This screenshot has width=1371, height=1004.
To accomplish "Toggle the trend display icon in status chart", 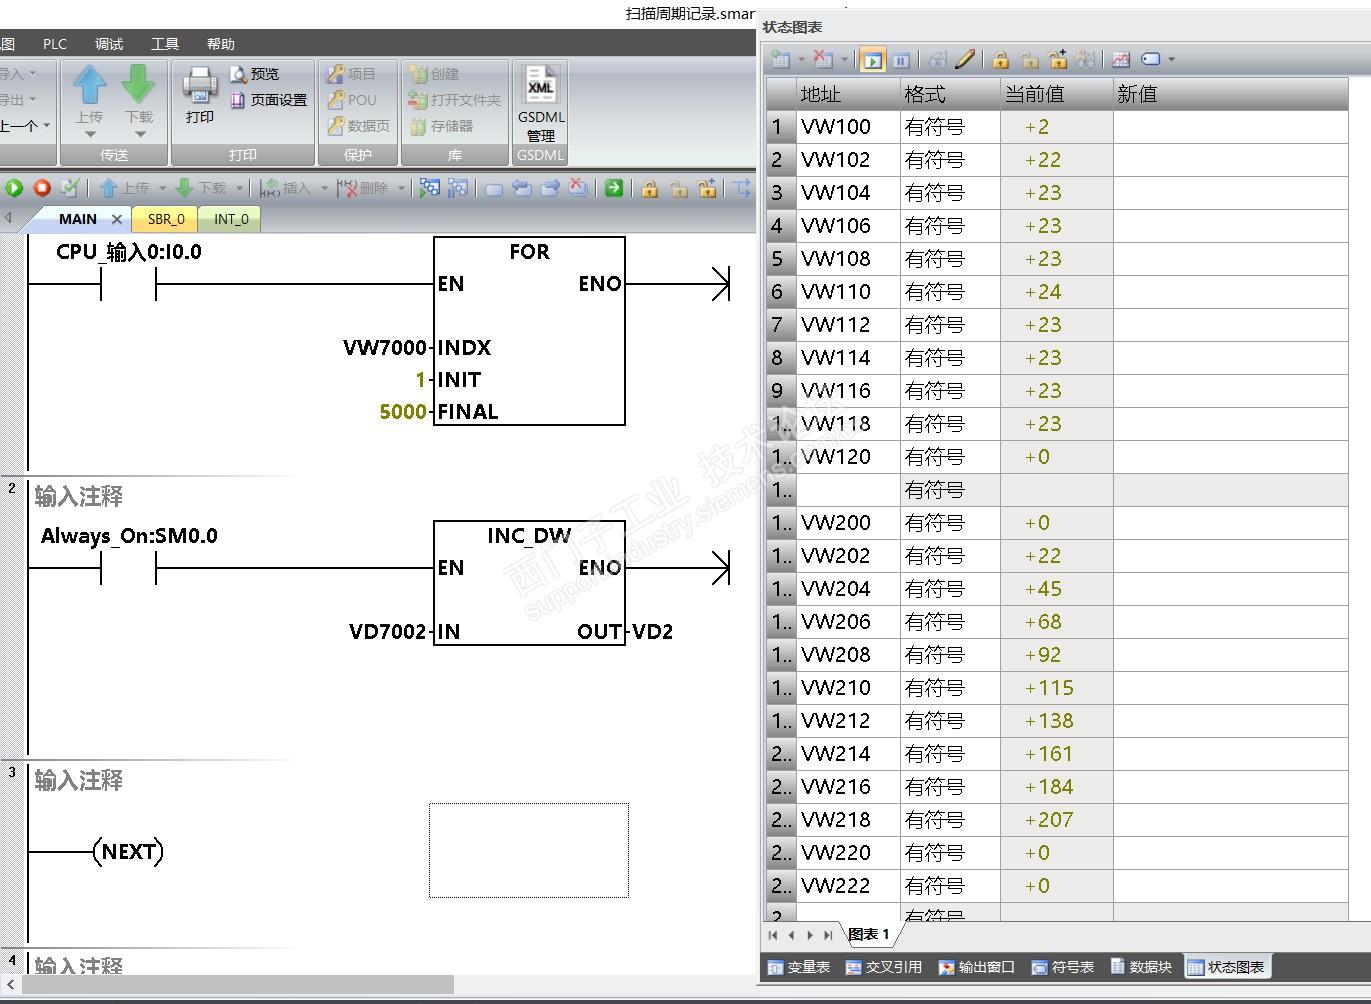I will (1121, 60).
